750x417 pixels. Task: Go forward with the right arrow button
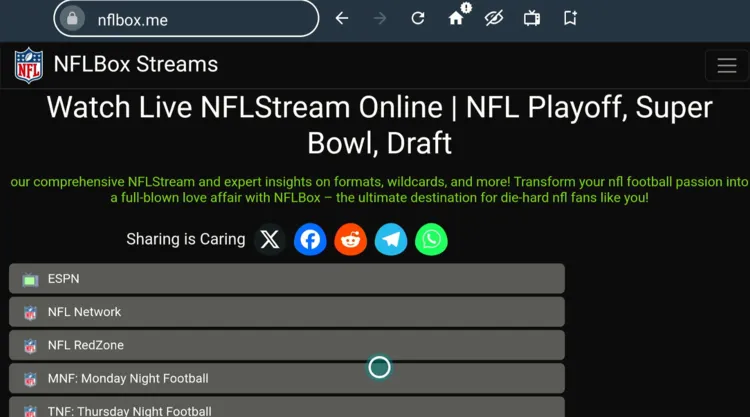[x=380, y=19]
